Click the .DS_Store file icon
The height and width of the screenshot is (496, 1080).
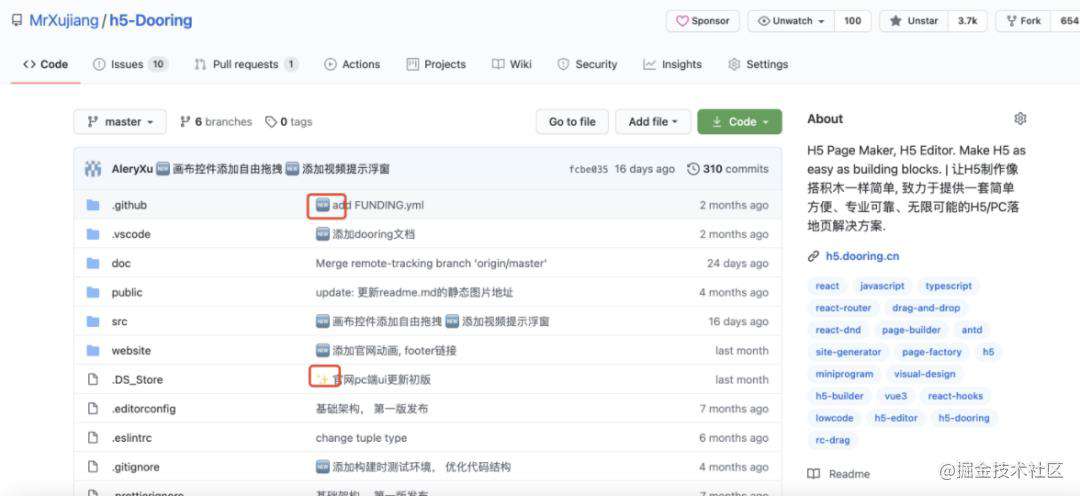pyautogui.click(x=93, y=380)
